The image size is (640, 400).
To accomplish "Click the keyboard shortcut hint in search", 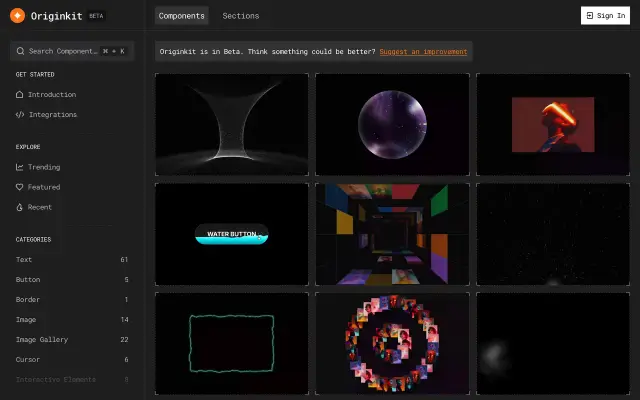I will [114, 51].
